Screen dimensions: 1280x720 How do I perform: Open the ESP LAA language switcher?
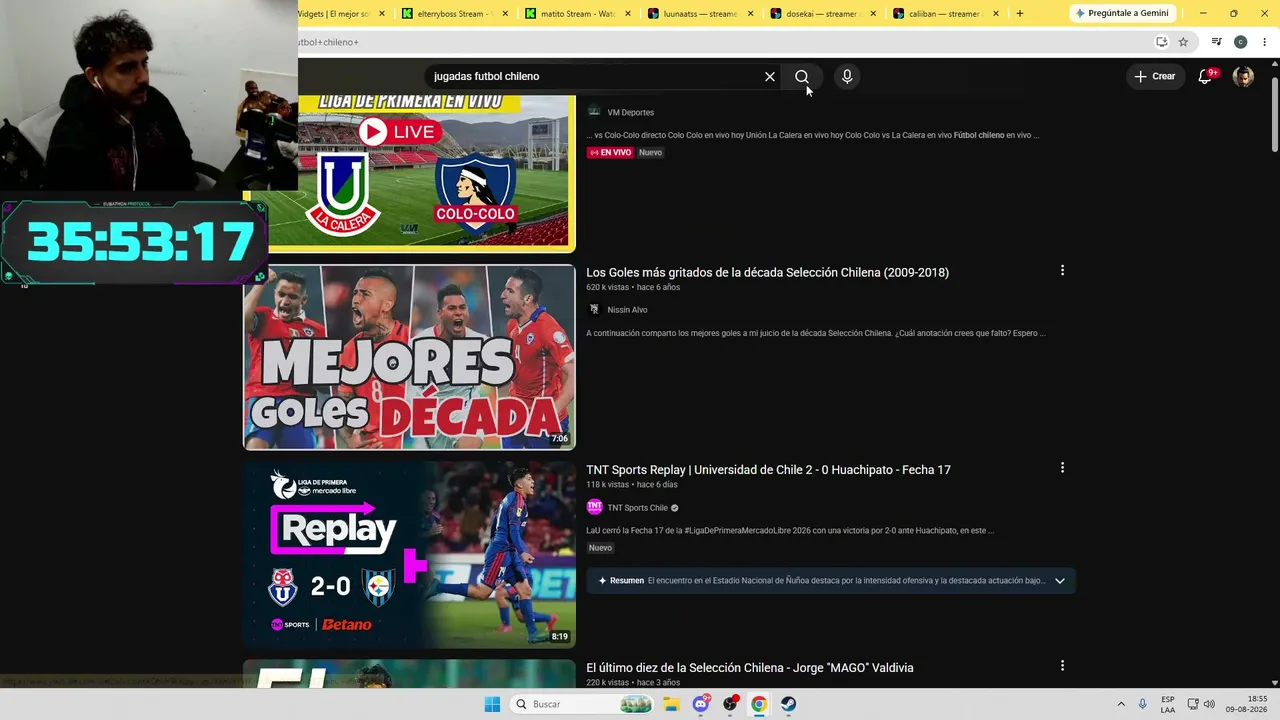[x=1168, y=704]
